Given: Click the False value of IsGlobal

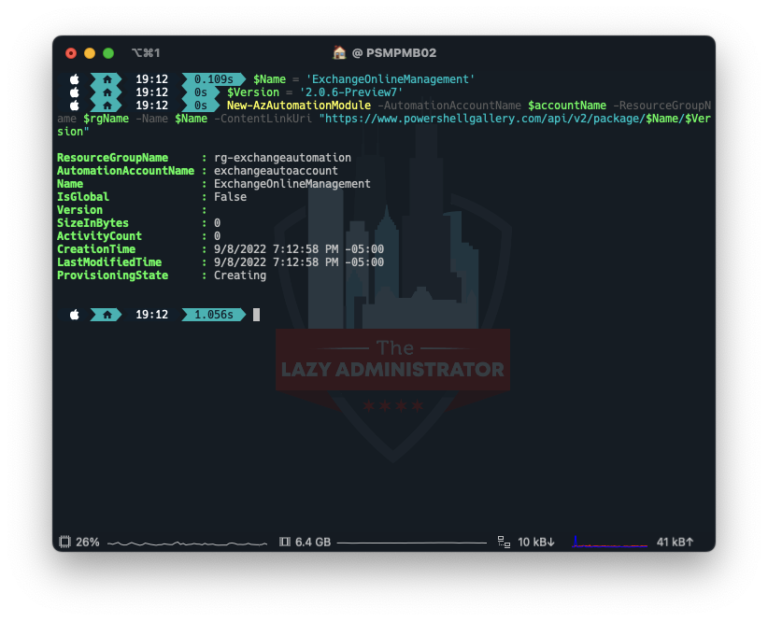Looking at the screenshot, I should (230, 197).
